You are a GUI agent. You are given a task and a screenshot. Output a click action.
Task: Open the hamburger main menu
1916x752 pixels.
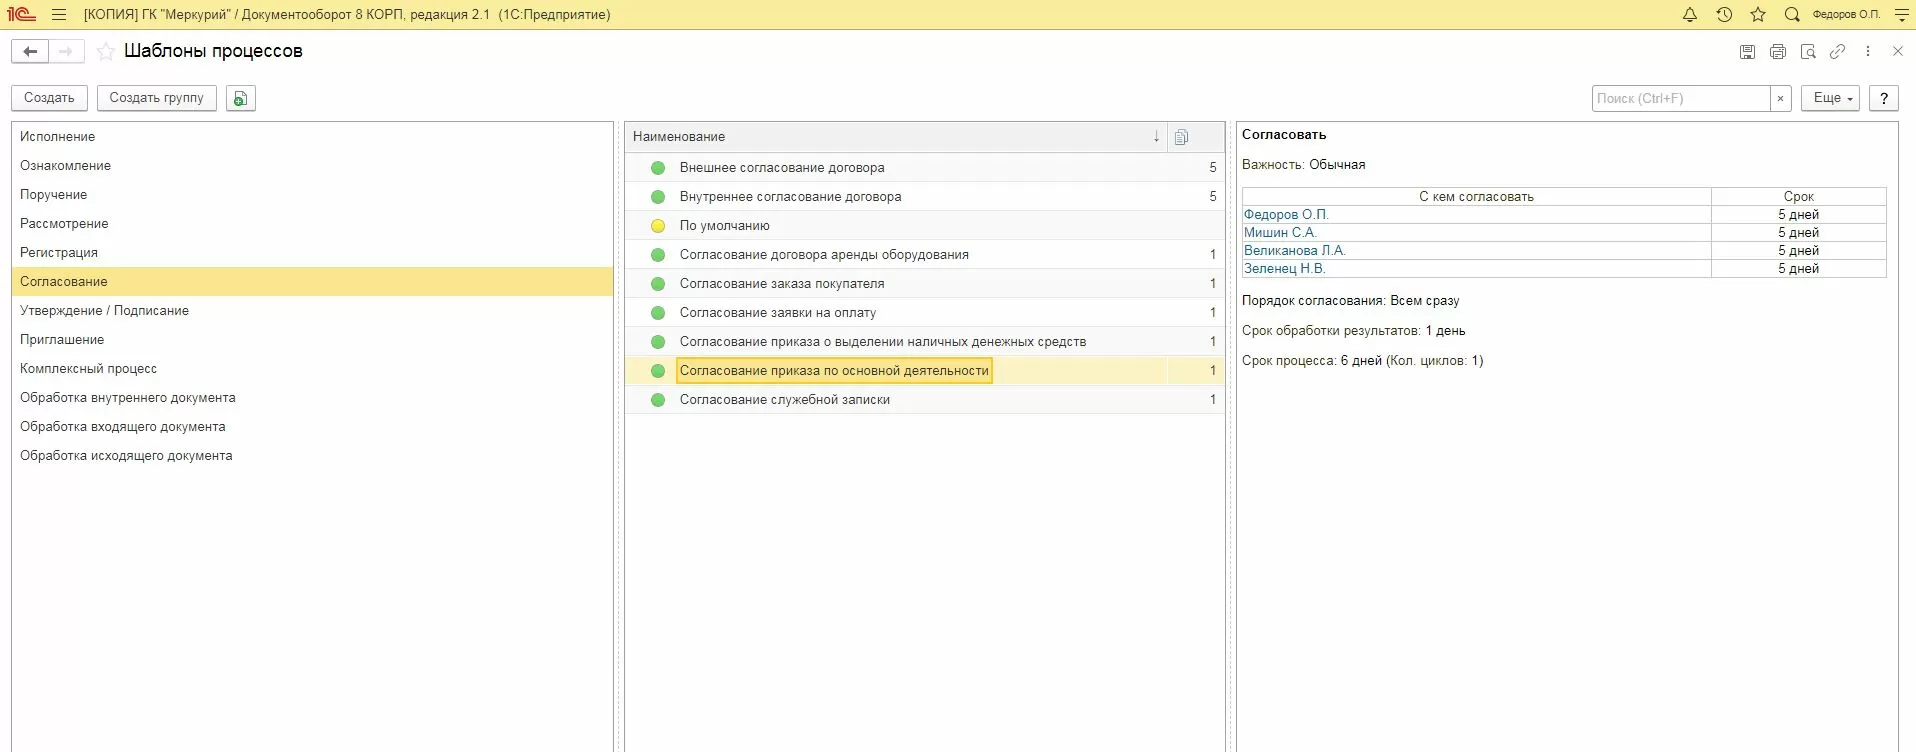pyautogui.click(x=59, y=15)
